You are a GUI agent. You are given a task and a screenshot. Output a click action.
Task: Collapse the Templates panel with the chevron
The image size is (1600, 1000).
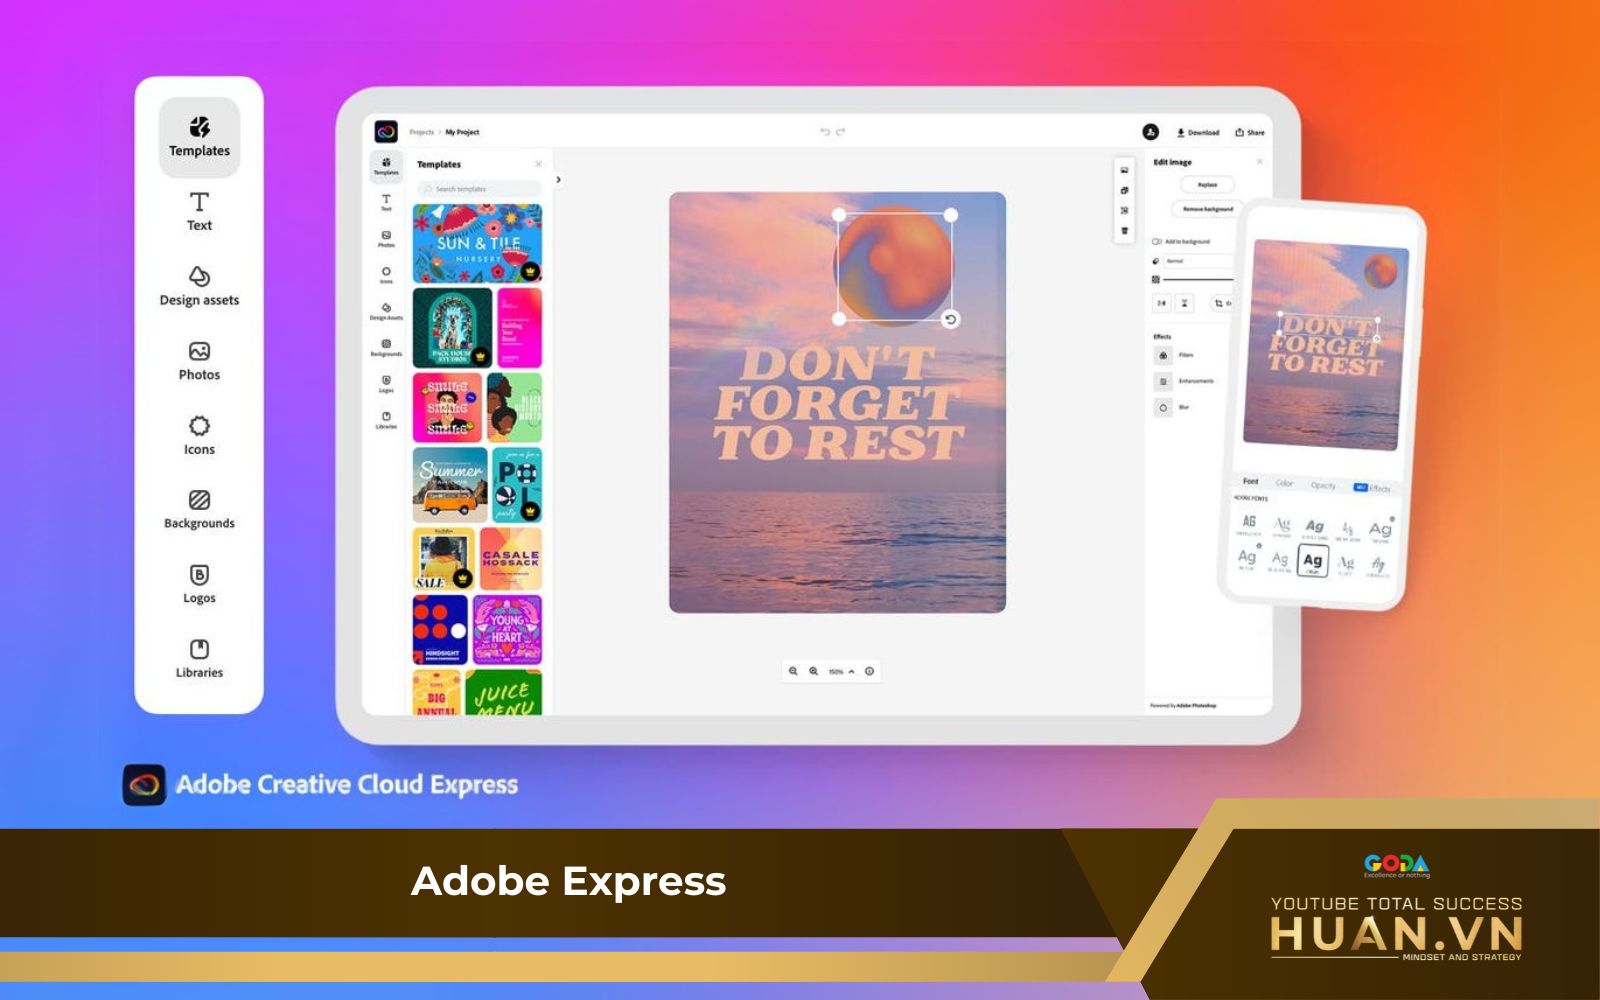click(x=559, y=181)
